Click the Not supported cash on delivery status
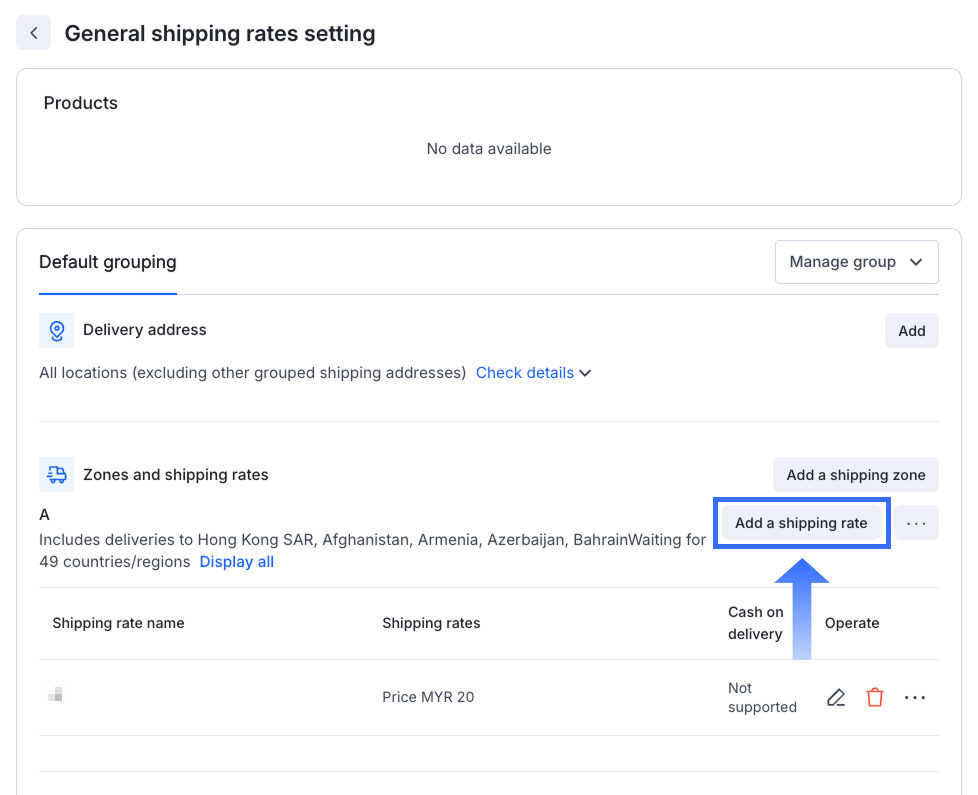The height and width of the screenshot is (795, 978). [x=762, y=698]
